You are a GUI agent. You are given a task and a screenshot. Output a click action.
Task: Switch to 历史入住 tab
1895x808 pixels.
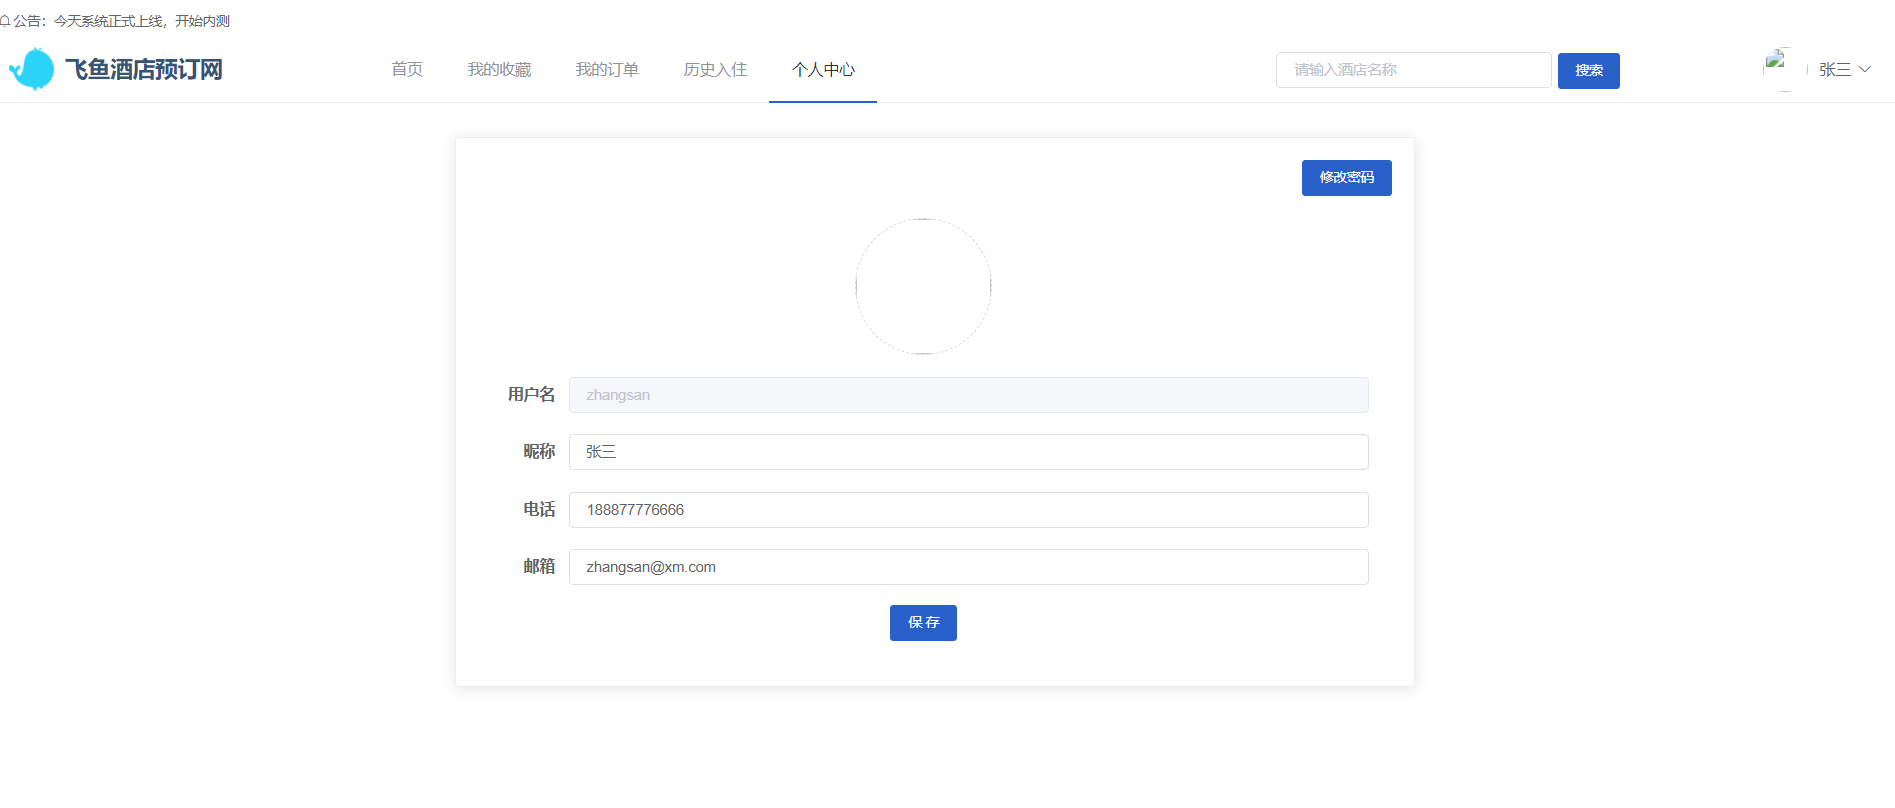715,70
